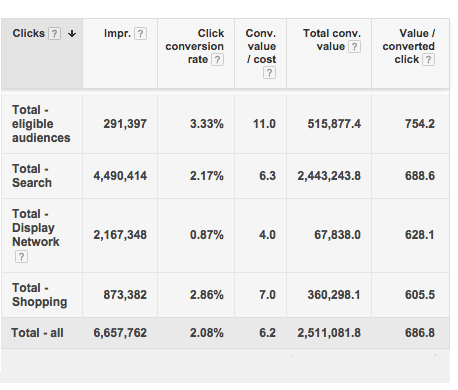Click impressions value 4,490,414
This screenshot has width=458, height=390.
pos(120,176)
